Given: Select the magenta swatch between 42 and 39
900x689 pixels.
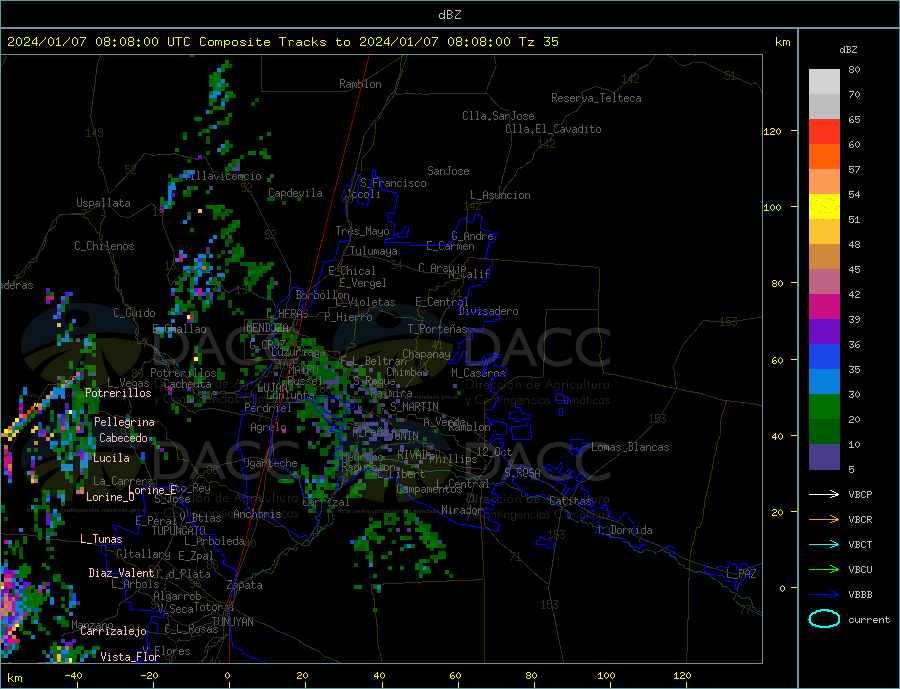Looking at the screenshot, I should (824, 307).
